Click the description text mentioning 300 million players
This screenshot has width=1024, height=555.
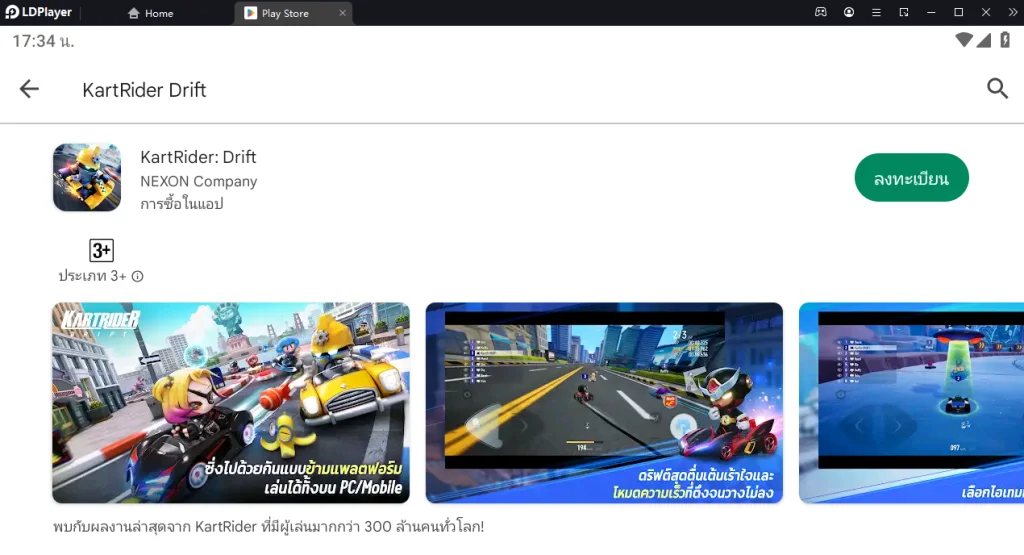pyautogui.click(x=268, y=526)
